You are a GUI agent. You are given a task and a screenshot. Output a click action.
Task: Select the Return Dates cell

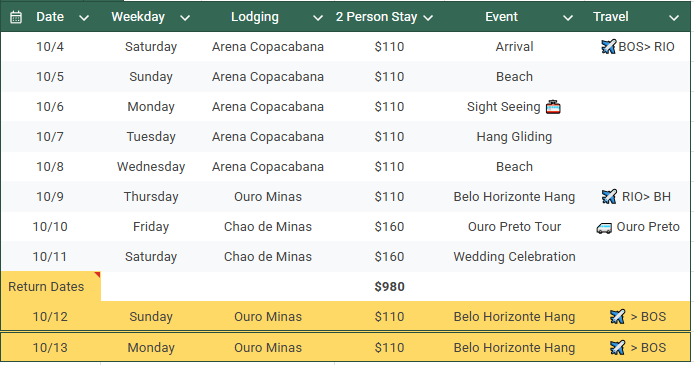51,287
